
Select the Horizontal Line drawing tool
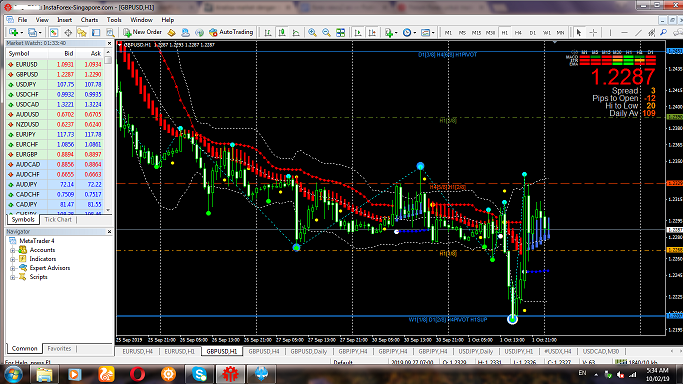pos(624,33)
